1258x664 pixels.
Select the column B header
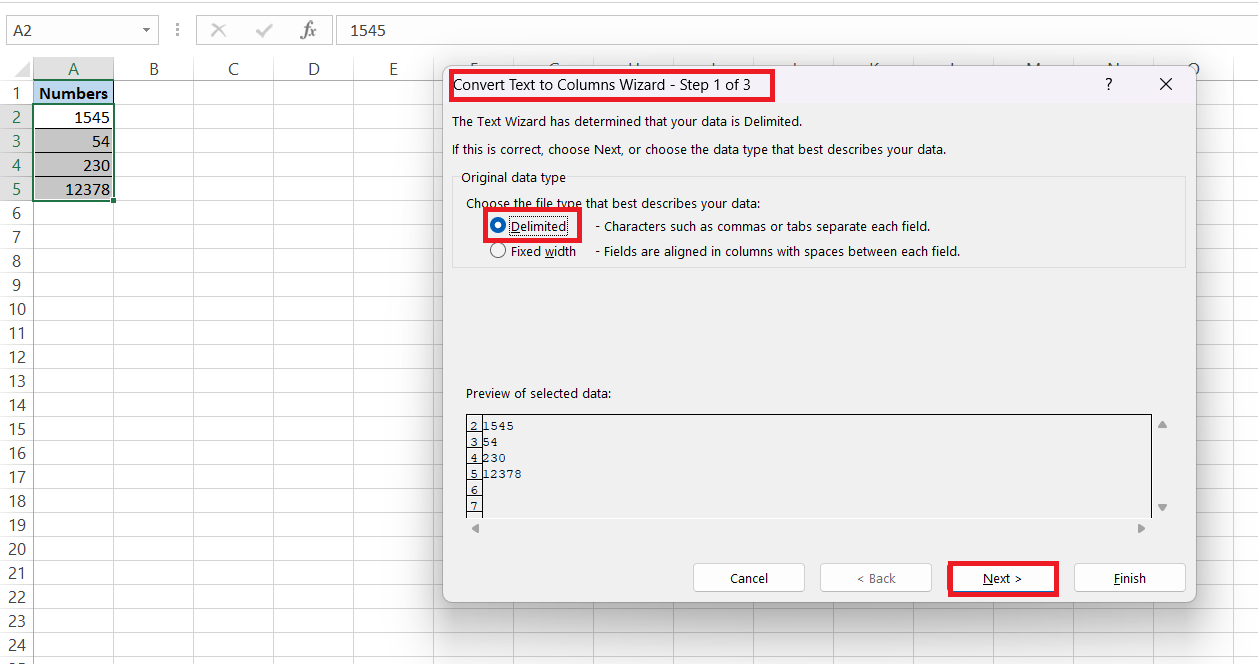153,69
